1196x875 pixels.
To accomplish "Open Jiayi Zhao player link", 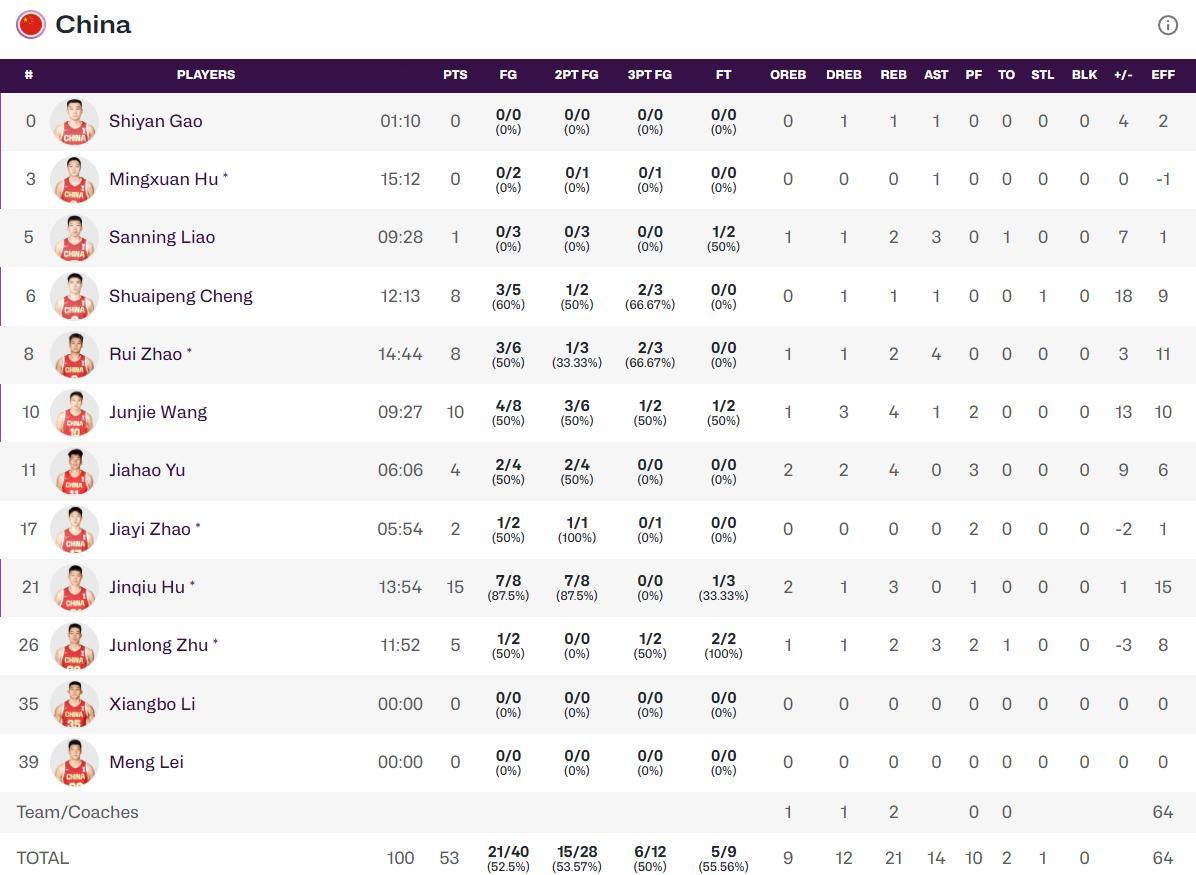I will click(x=150, y=529).
